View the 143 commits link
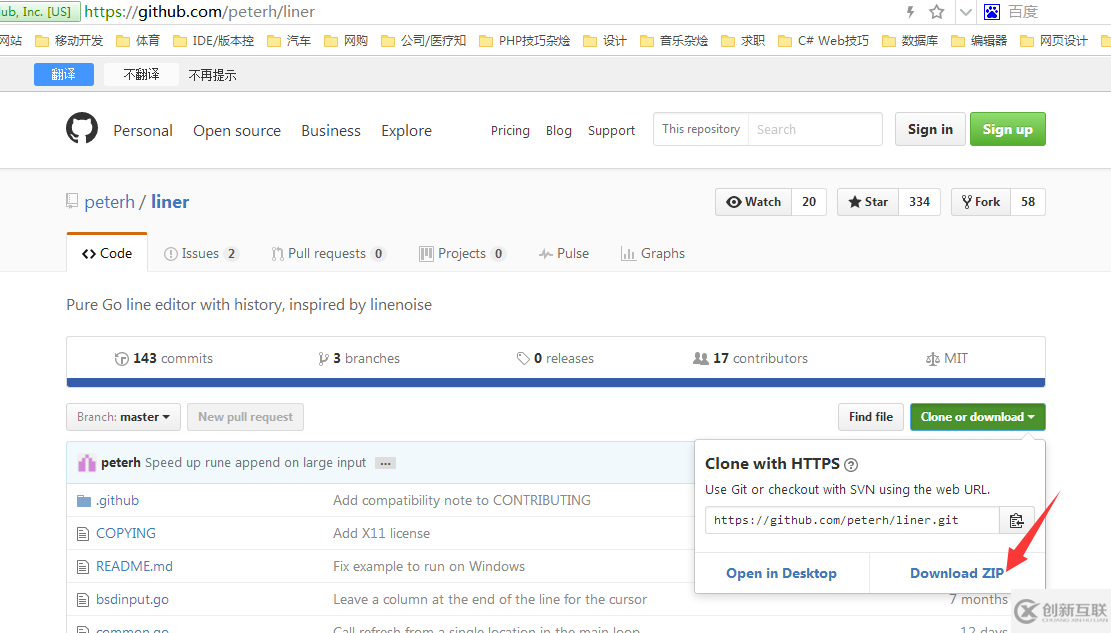 tap(164, 359)
